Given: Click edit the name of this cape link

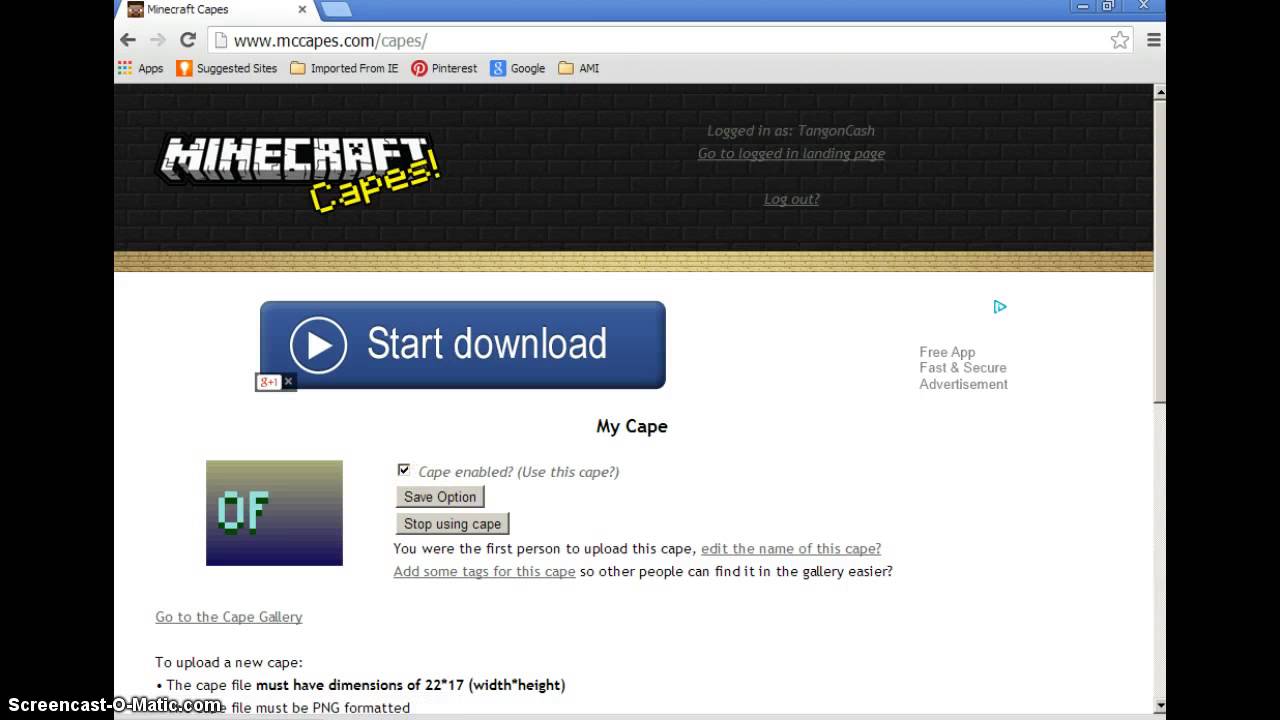Looking at the screenshot, I should coord(791,549).
